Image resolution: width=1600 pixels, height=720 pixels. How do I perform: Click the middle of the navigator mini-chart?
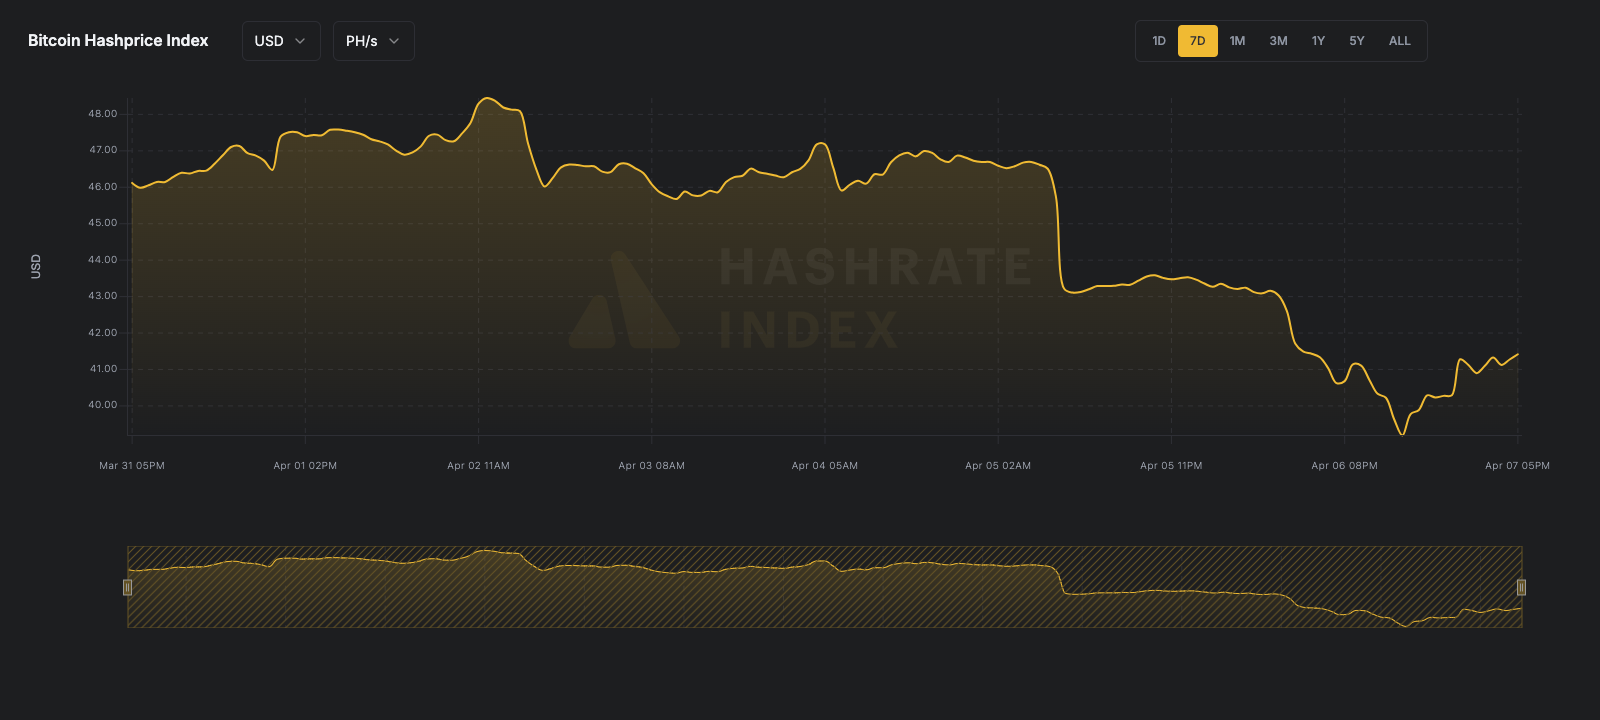click(x=824, y=587)
